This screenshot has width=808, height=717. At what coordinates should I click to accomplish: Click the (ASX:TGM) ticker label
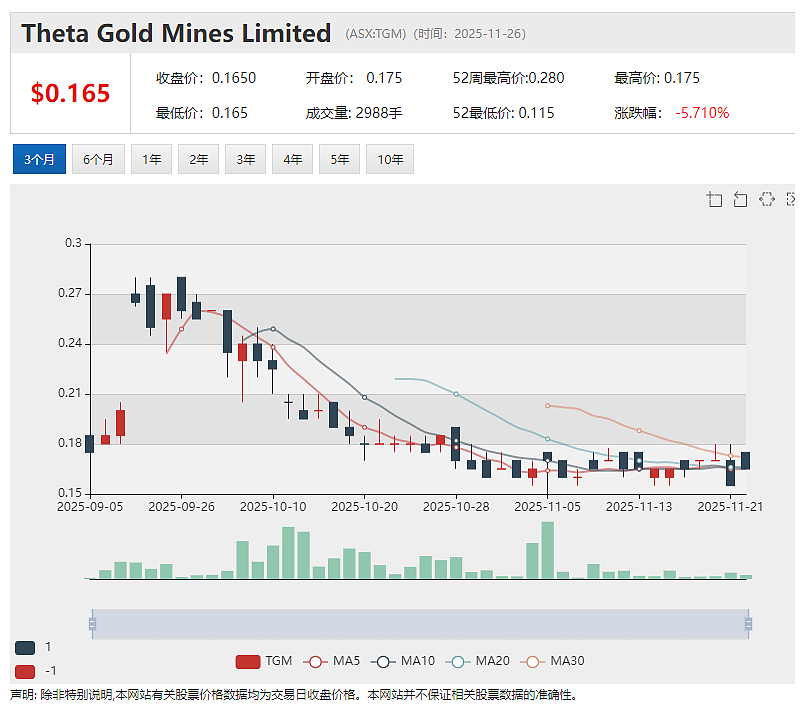(376, 34)
